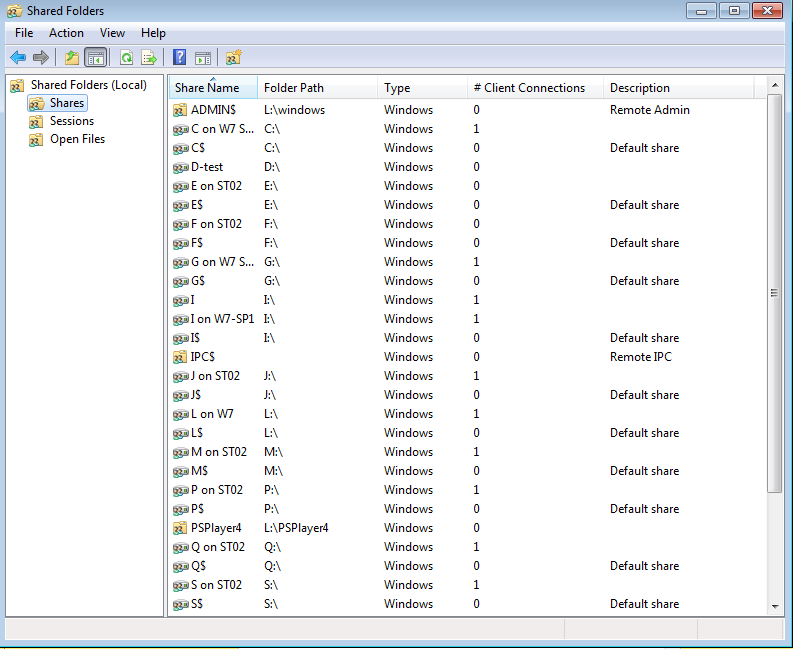Click the Back arrow toolbar icon
The image size is (793, 649).
pos(18,58)
